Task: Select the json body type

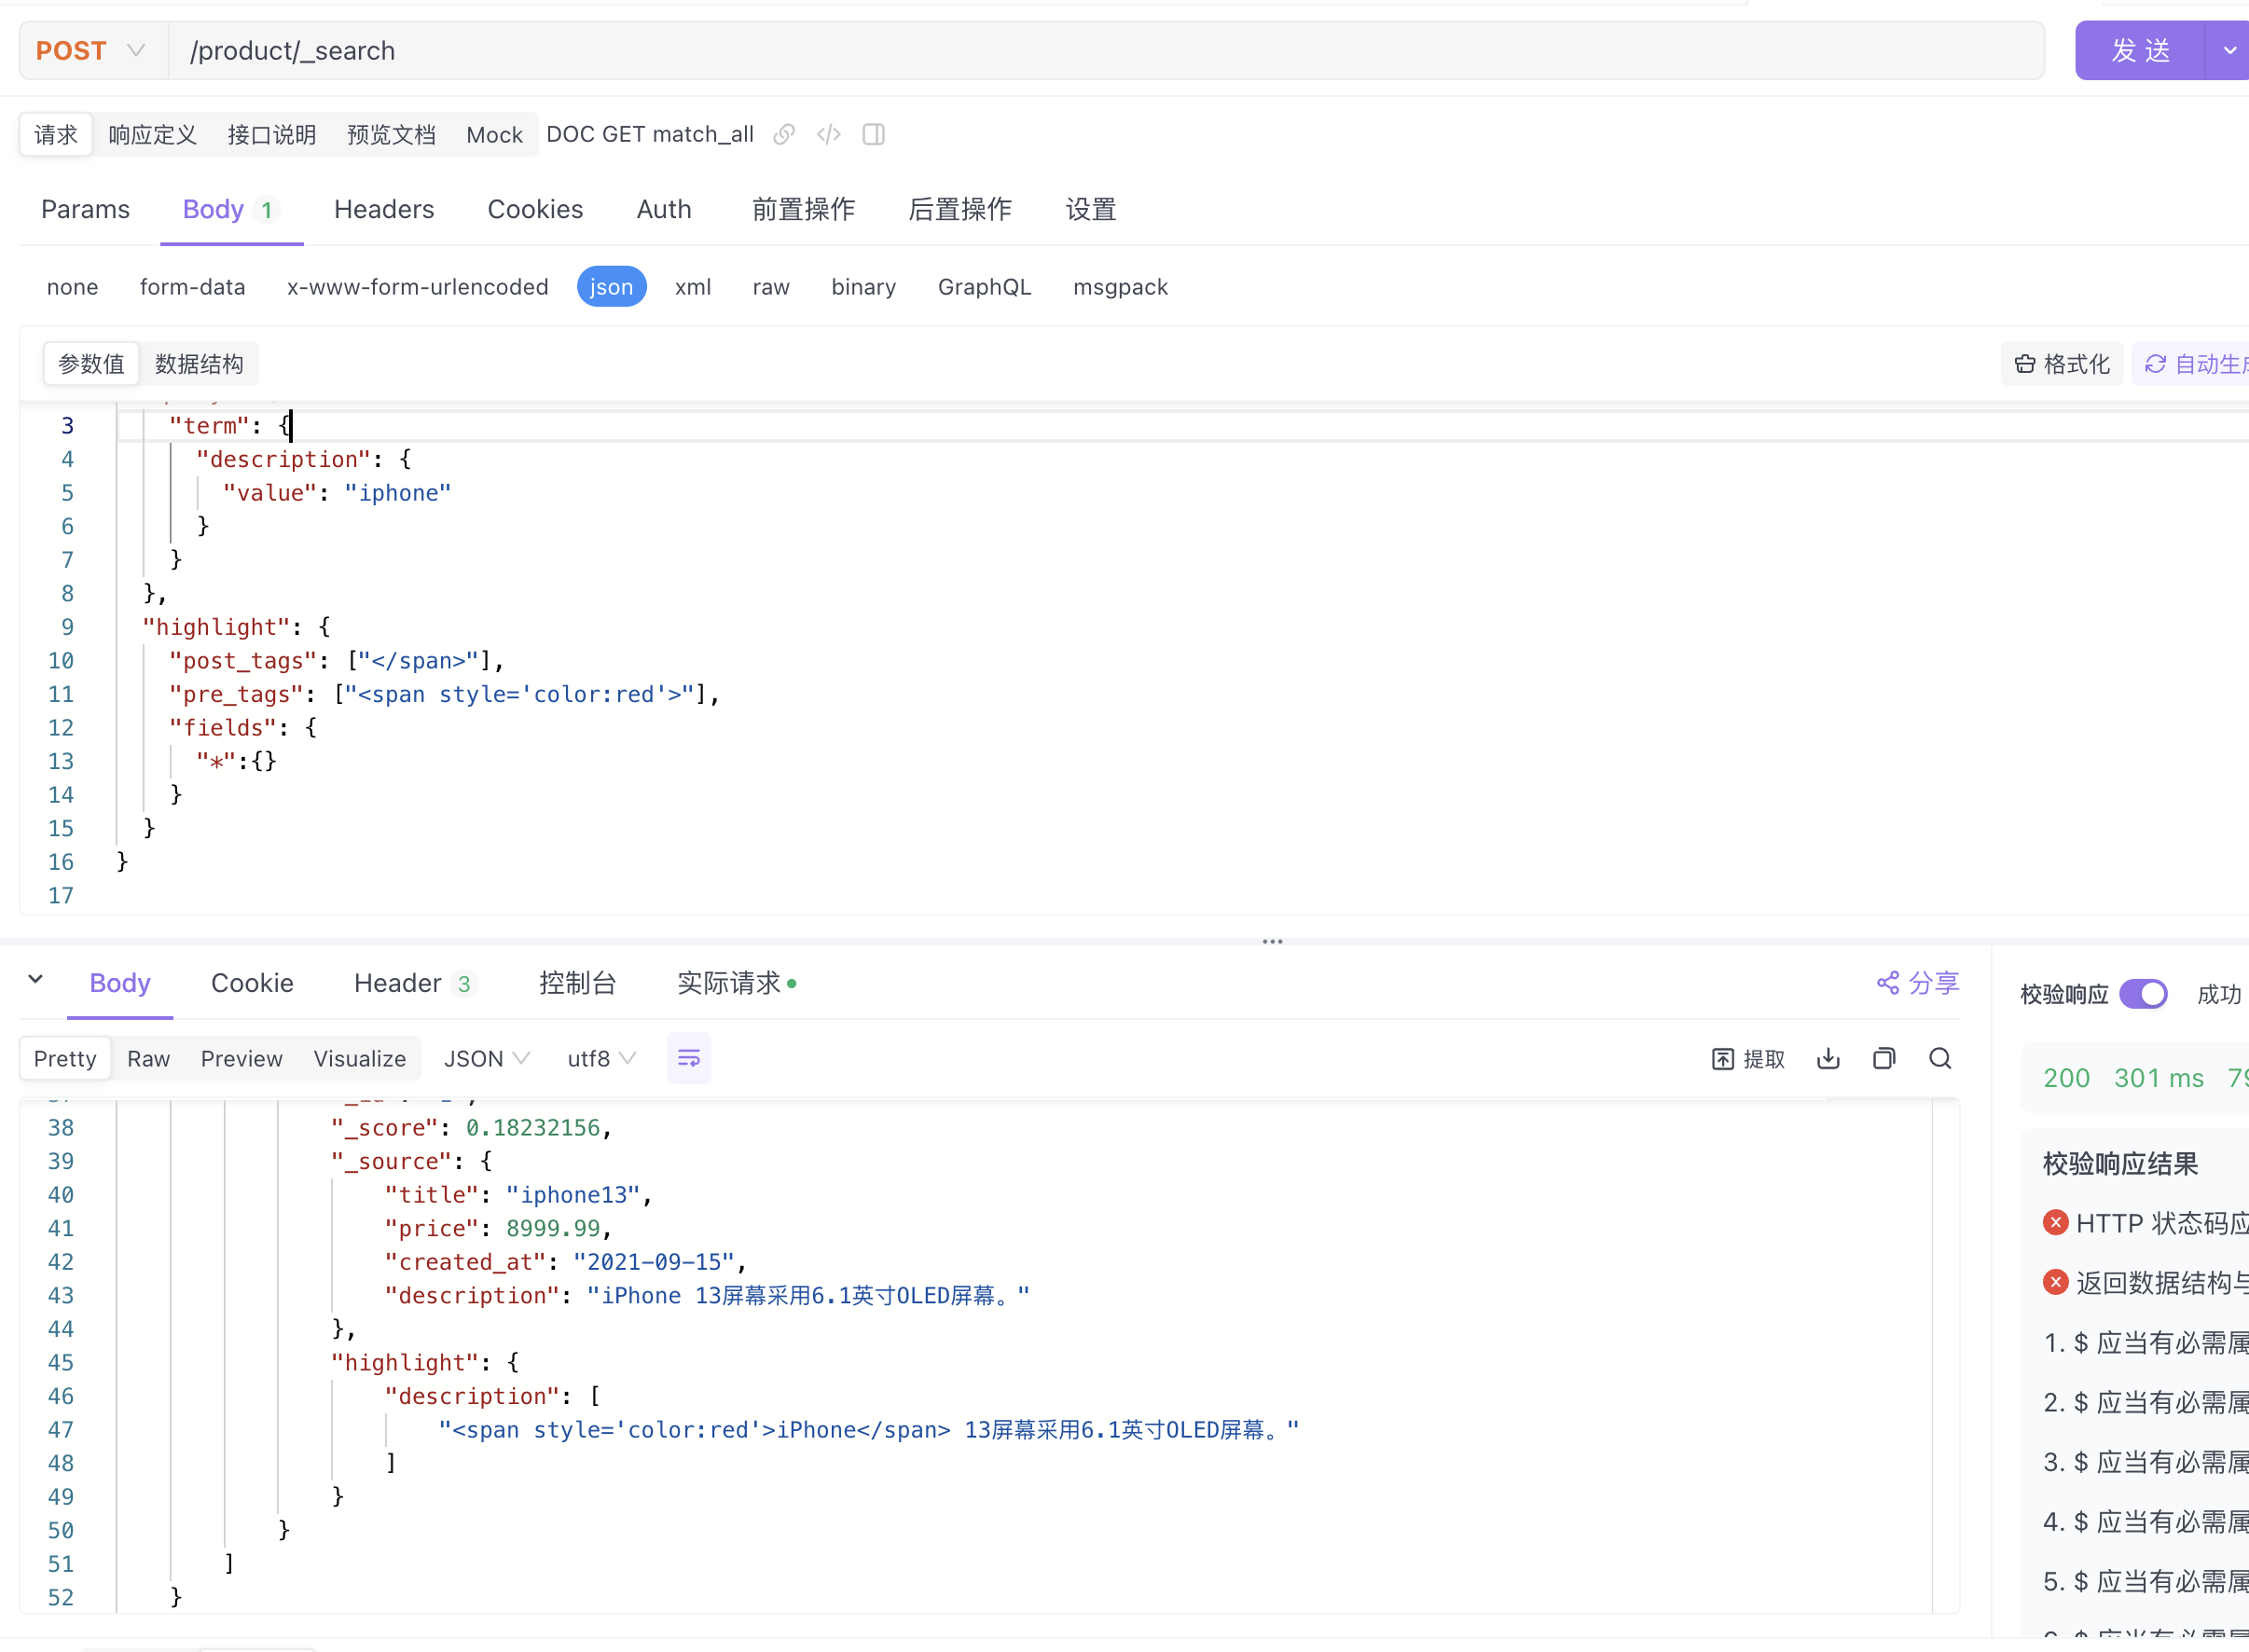Action: click(x=611, y=287)
